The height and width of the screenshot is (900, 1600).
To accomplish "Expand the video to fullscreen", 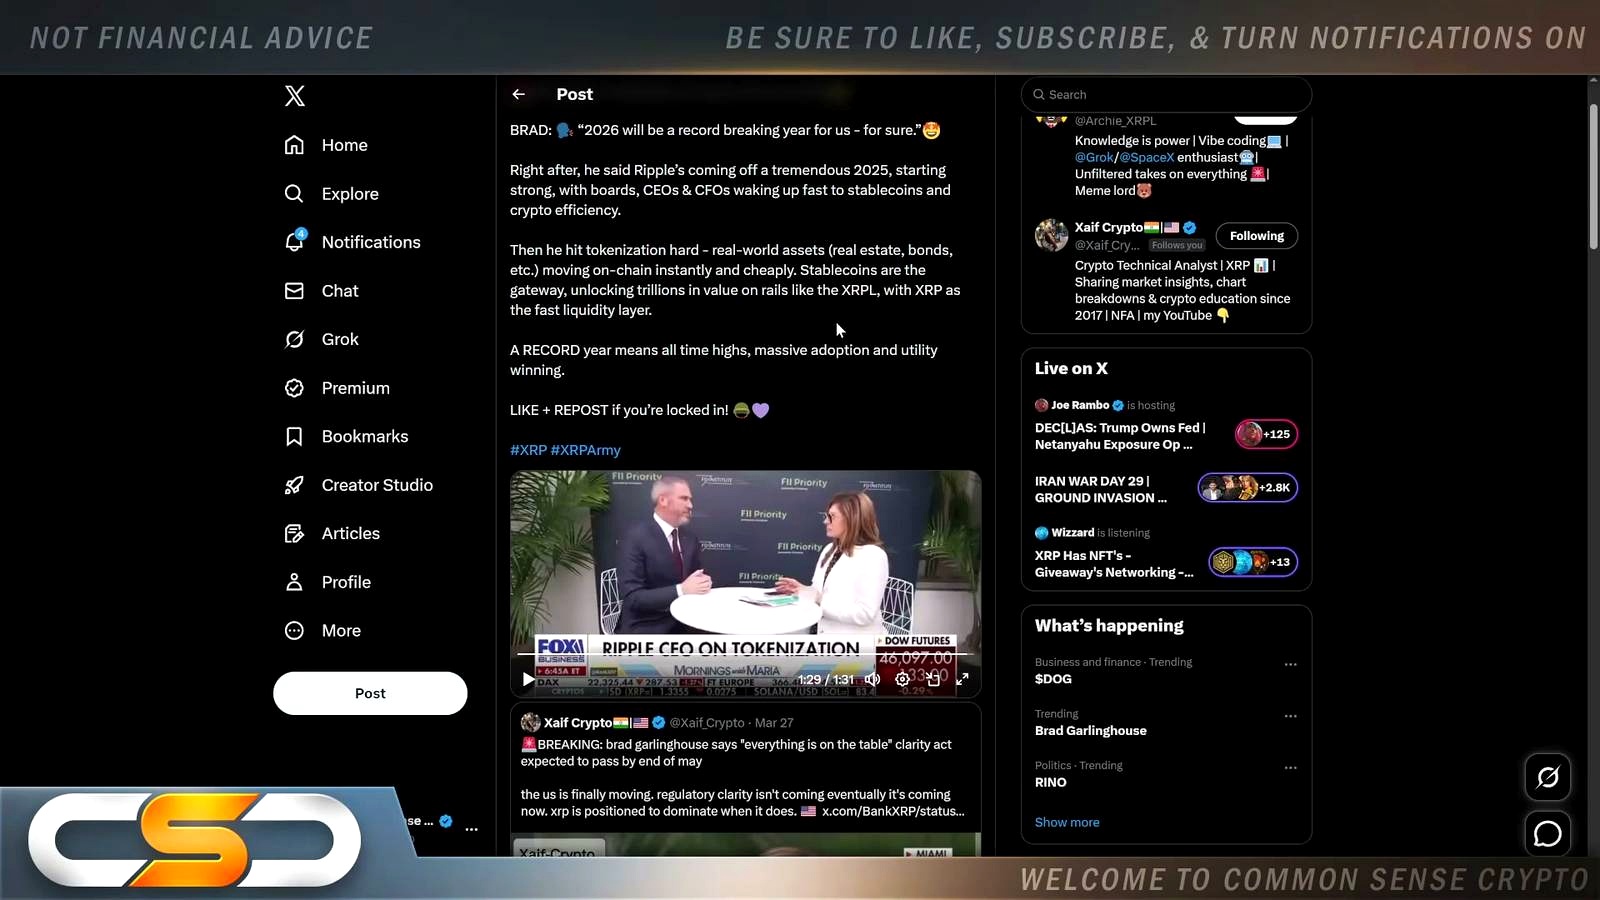I will coord(962,679).
